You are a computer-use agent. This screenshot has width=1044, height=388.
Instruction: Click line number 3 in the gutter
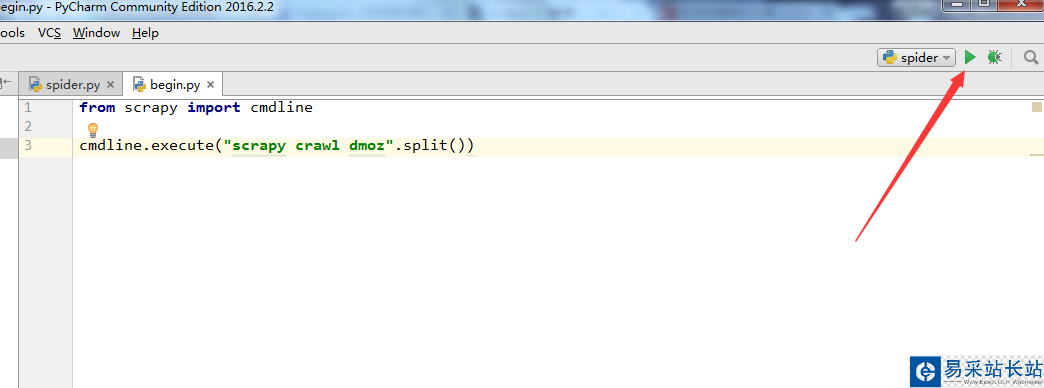(x=28, y=146)
